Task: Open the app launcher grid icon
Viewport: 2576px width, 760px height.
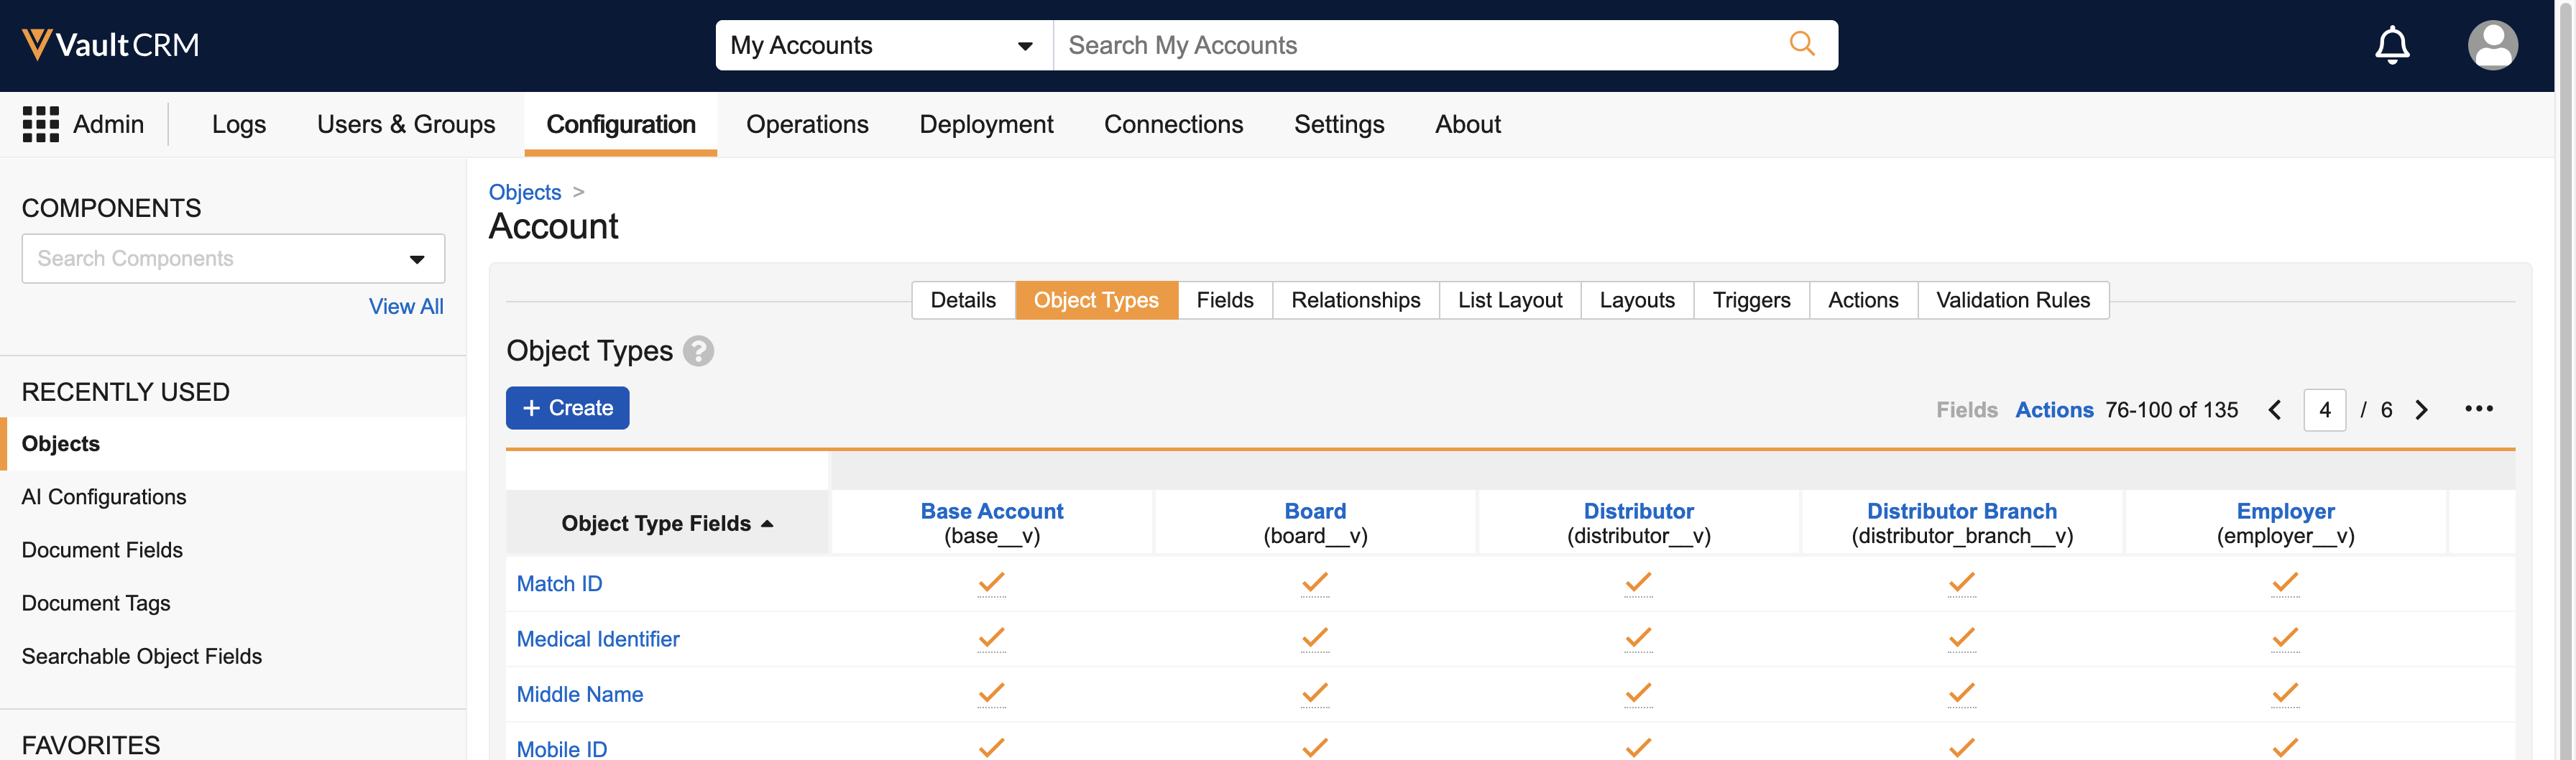Action: point(40,124)
